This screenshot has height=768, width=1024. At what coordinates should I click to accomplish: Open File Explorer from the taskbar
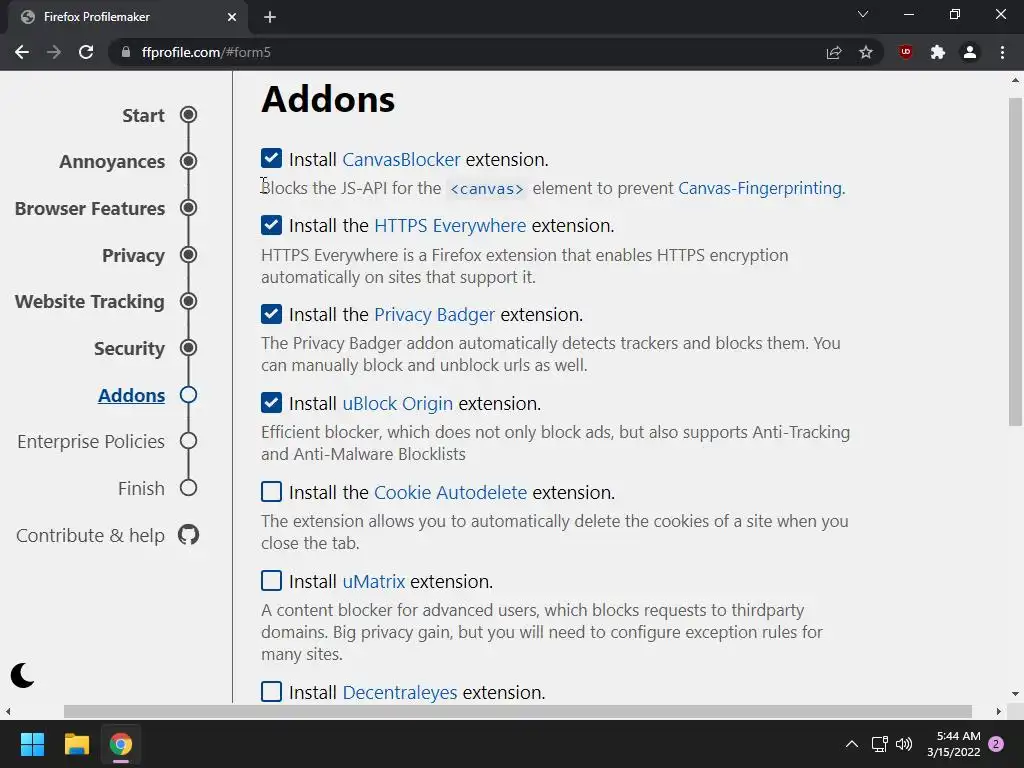click(76, 744)
